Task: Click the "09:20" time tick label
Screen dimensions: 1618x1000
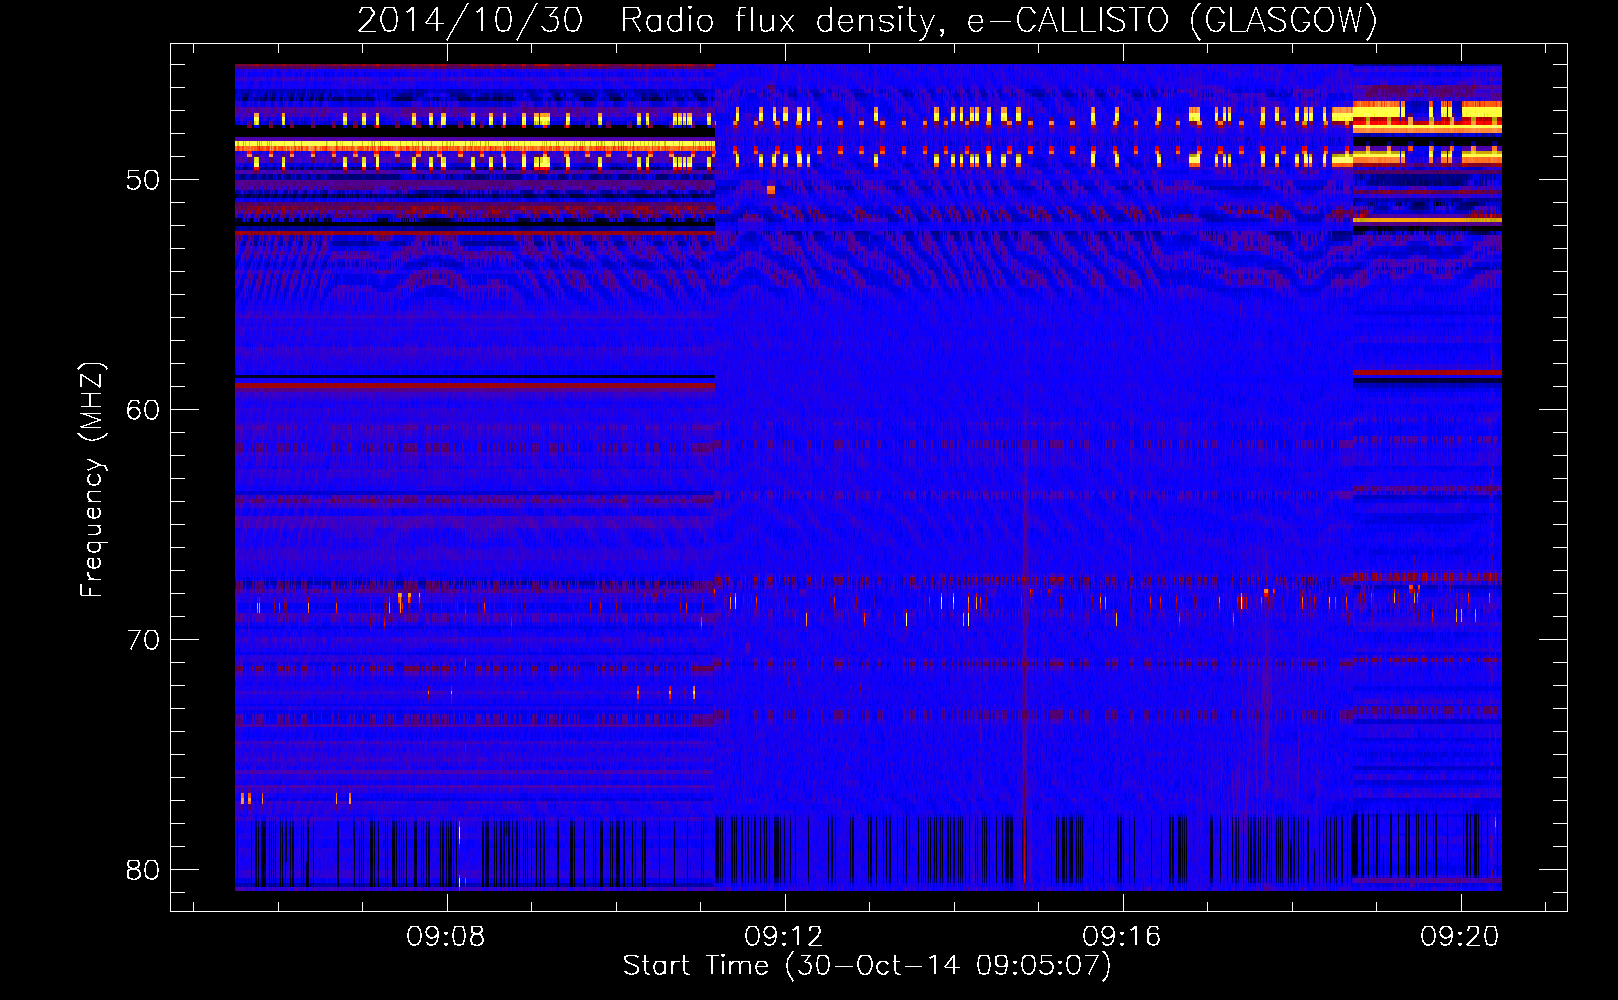Action: pyautogui.click(x=1460, y=936)
